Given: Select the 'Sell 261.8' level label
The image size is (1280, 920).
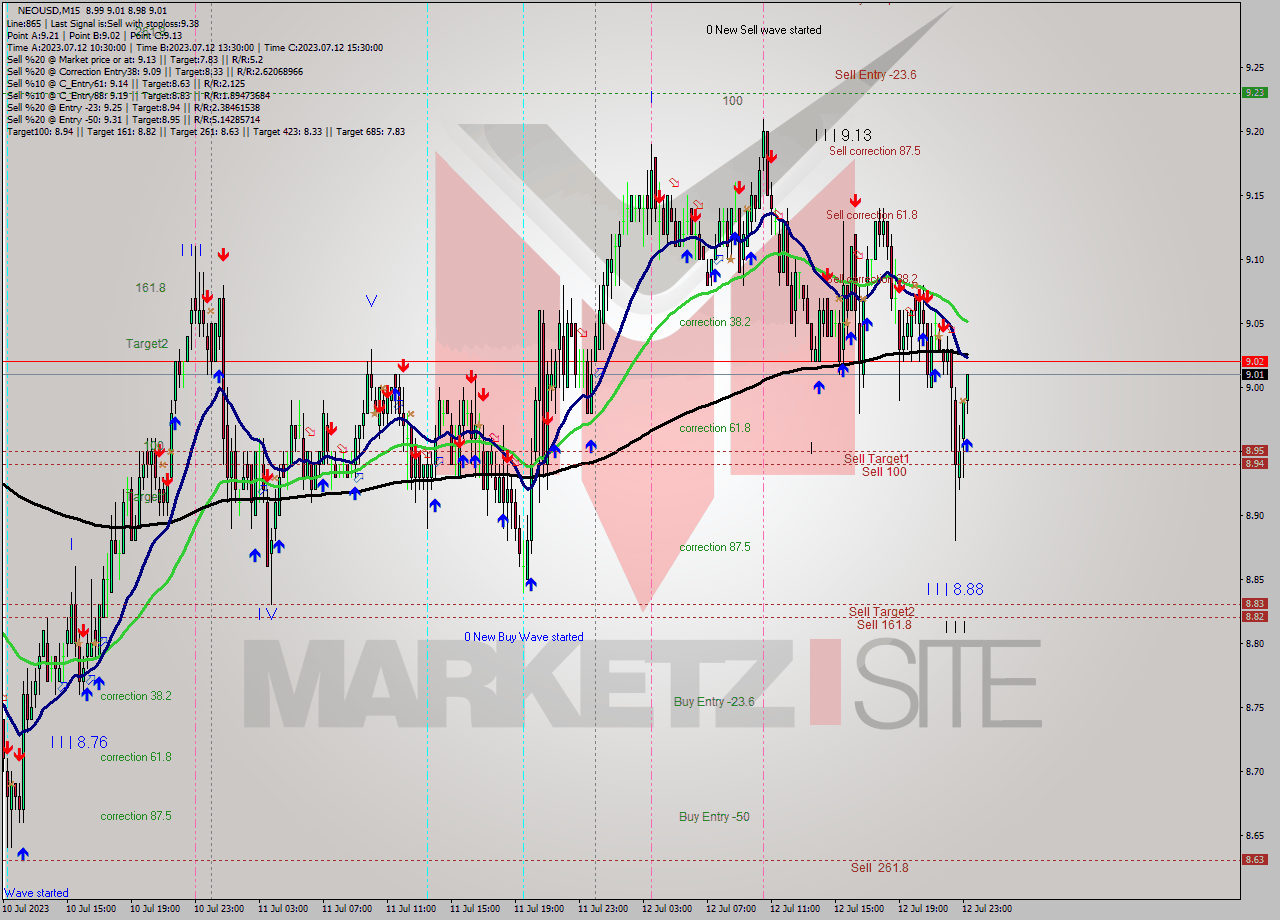Looking at the screenshot, I should 880,868.
